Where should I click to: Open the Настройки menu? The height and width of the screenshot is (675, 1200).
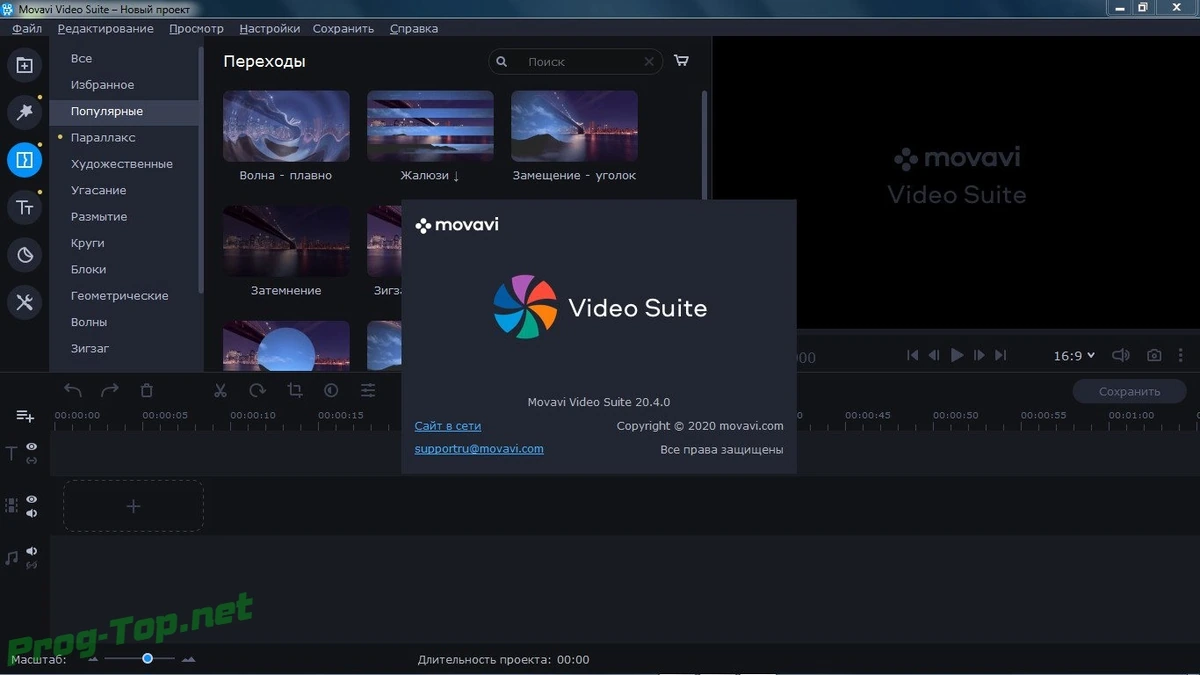point(270,28)
